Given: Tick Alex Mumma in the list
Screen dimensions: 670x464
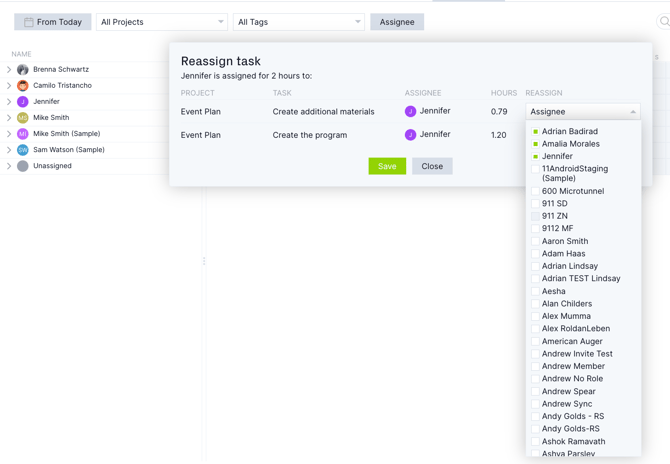Looking at the screenshot, I should coord(535,316).
